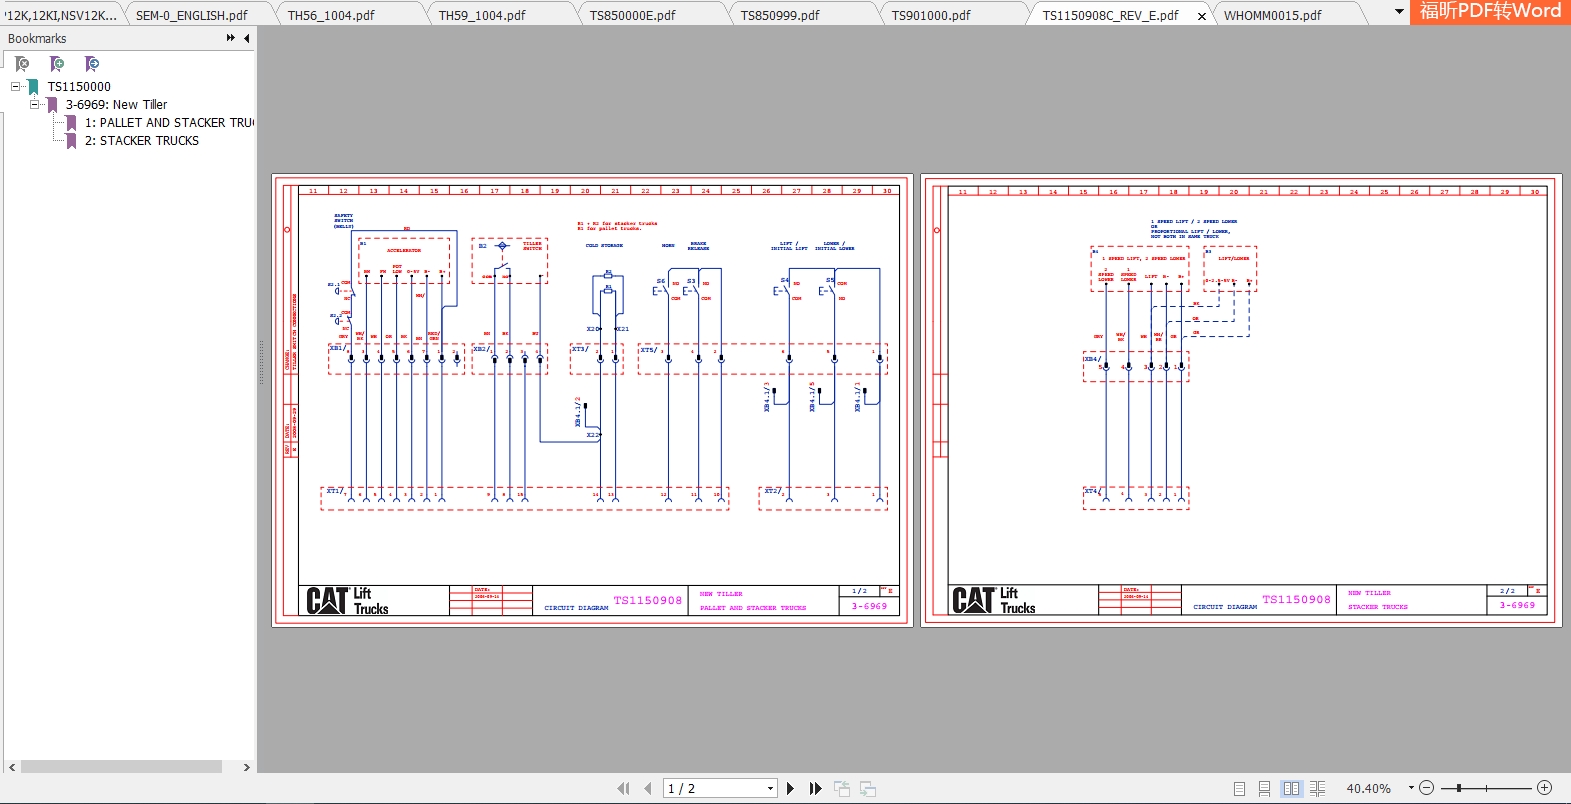Viewport: 1571px width, 804px height.
Task: Collapse the 3-6969: New Tiller node
Action: pyautogui.click(x=34, y=104)
